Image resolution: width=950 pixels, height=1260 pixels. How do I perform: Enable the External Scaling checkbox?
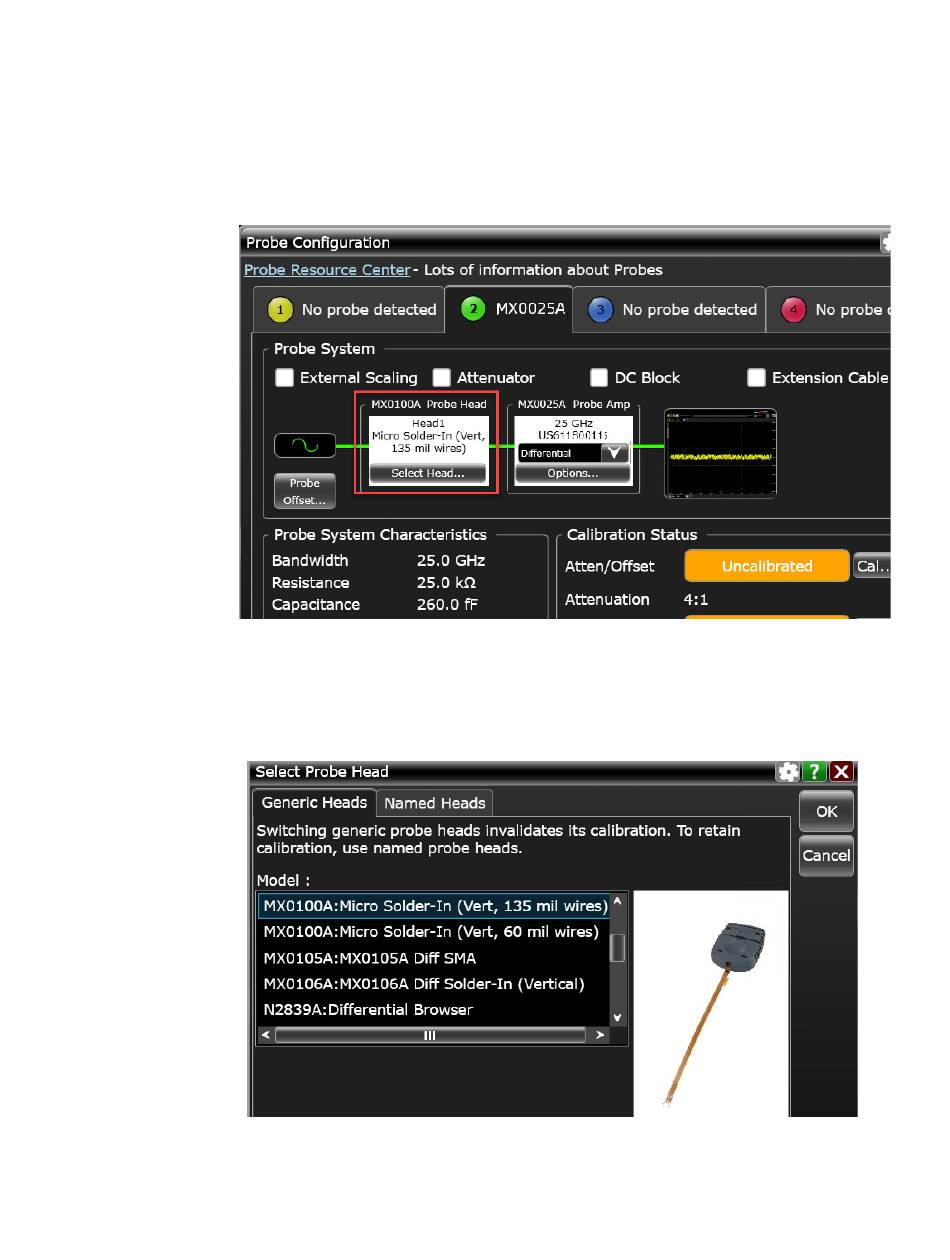click(285, 377)
